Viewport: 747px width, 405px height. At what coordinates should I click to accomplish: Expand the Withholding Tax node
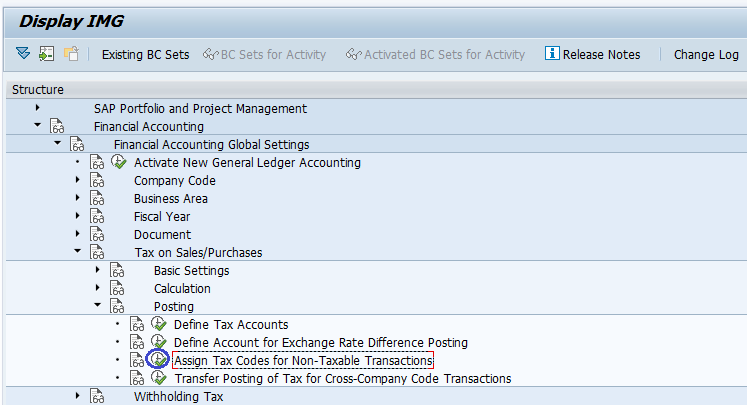pos(77,395)
